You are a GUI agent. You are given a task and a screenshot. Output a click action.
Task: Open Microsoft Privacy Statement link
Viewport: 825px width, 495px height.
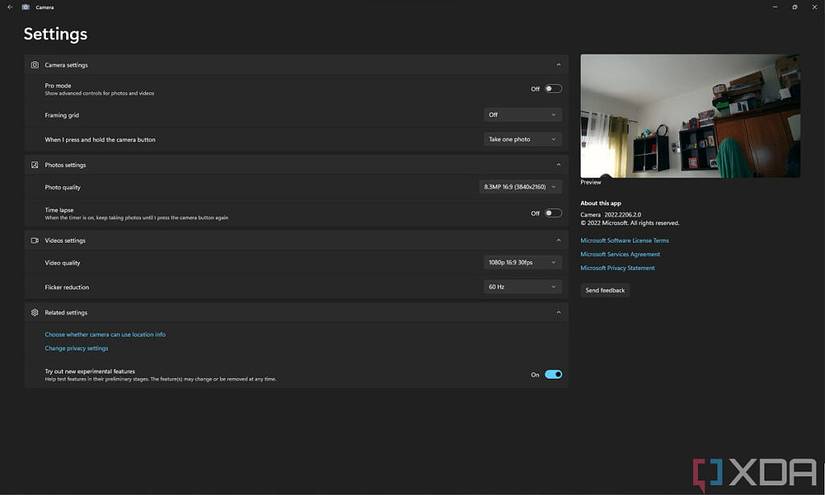pos(618,268)
